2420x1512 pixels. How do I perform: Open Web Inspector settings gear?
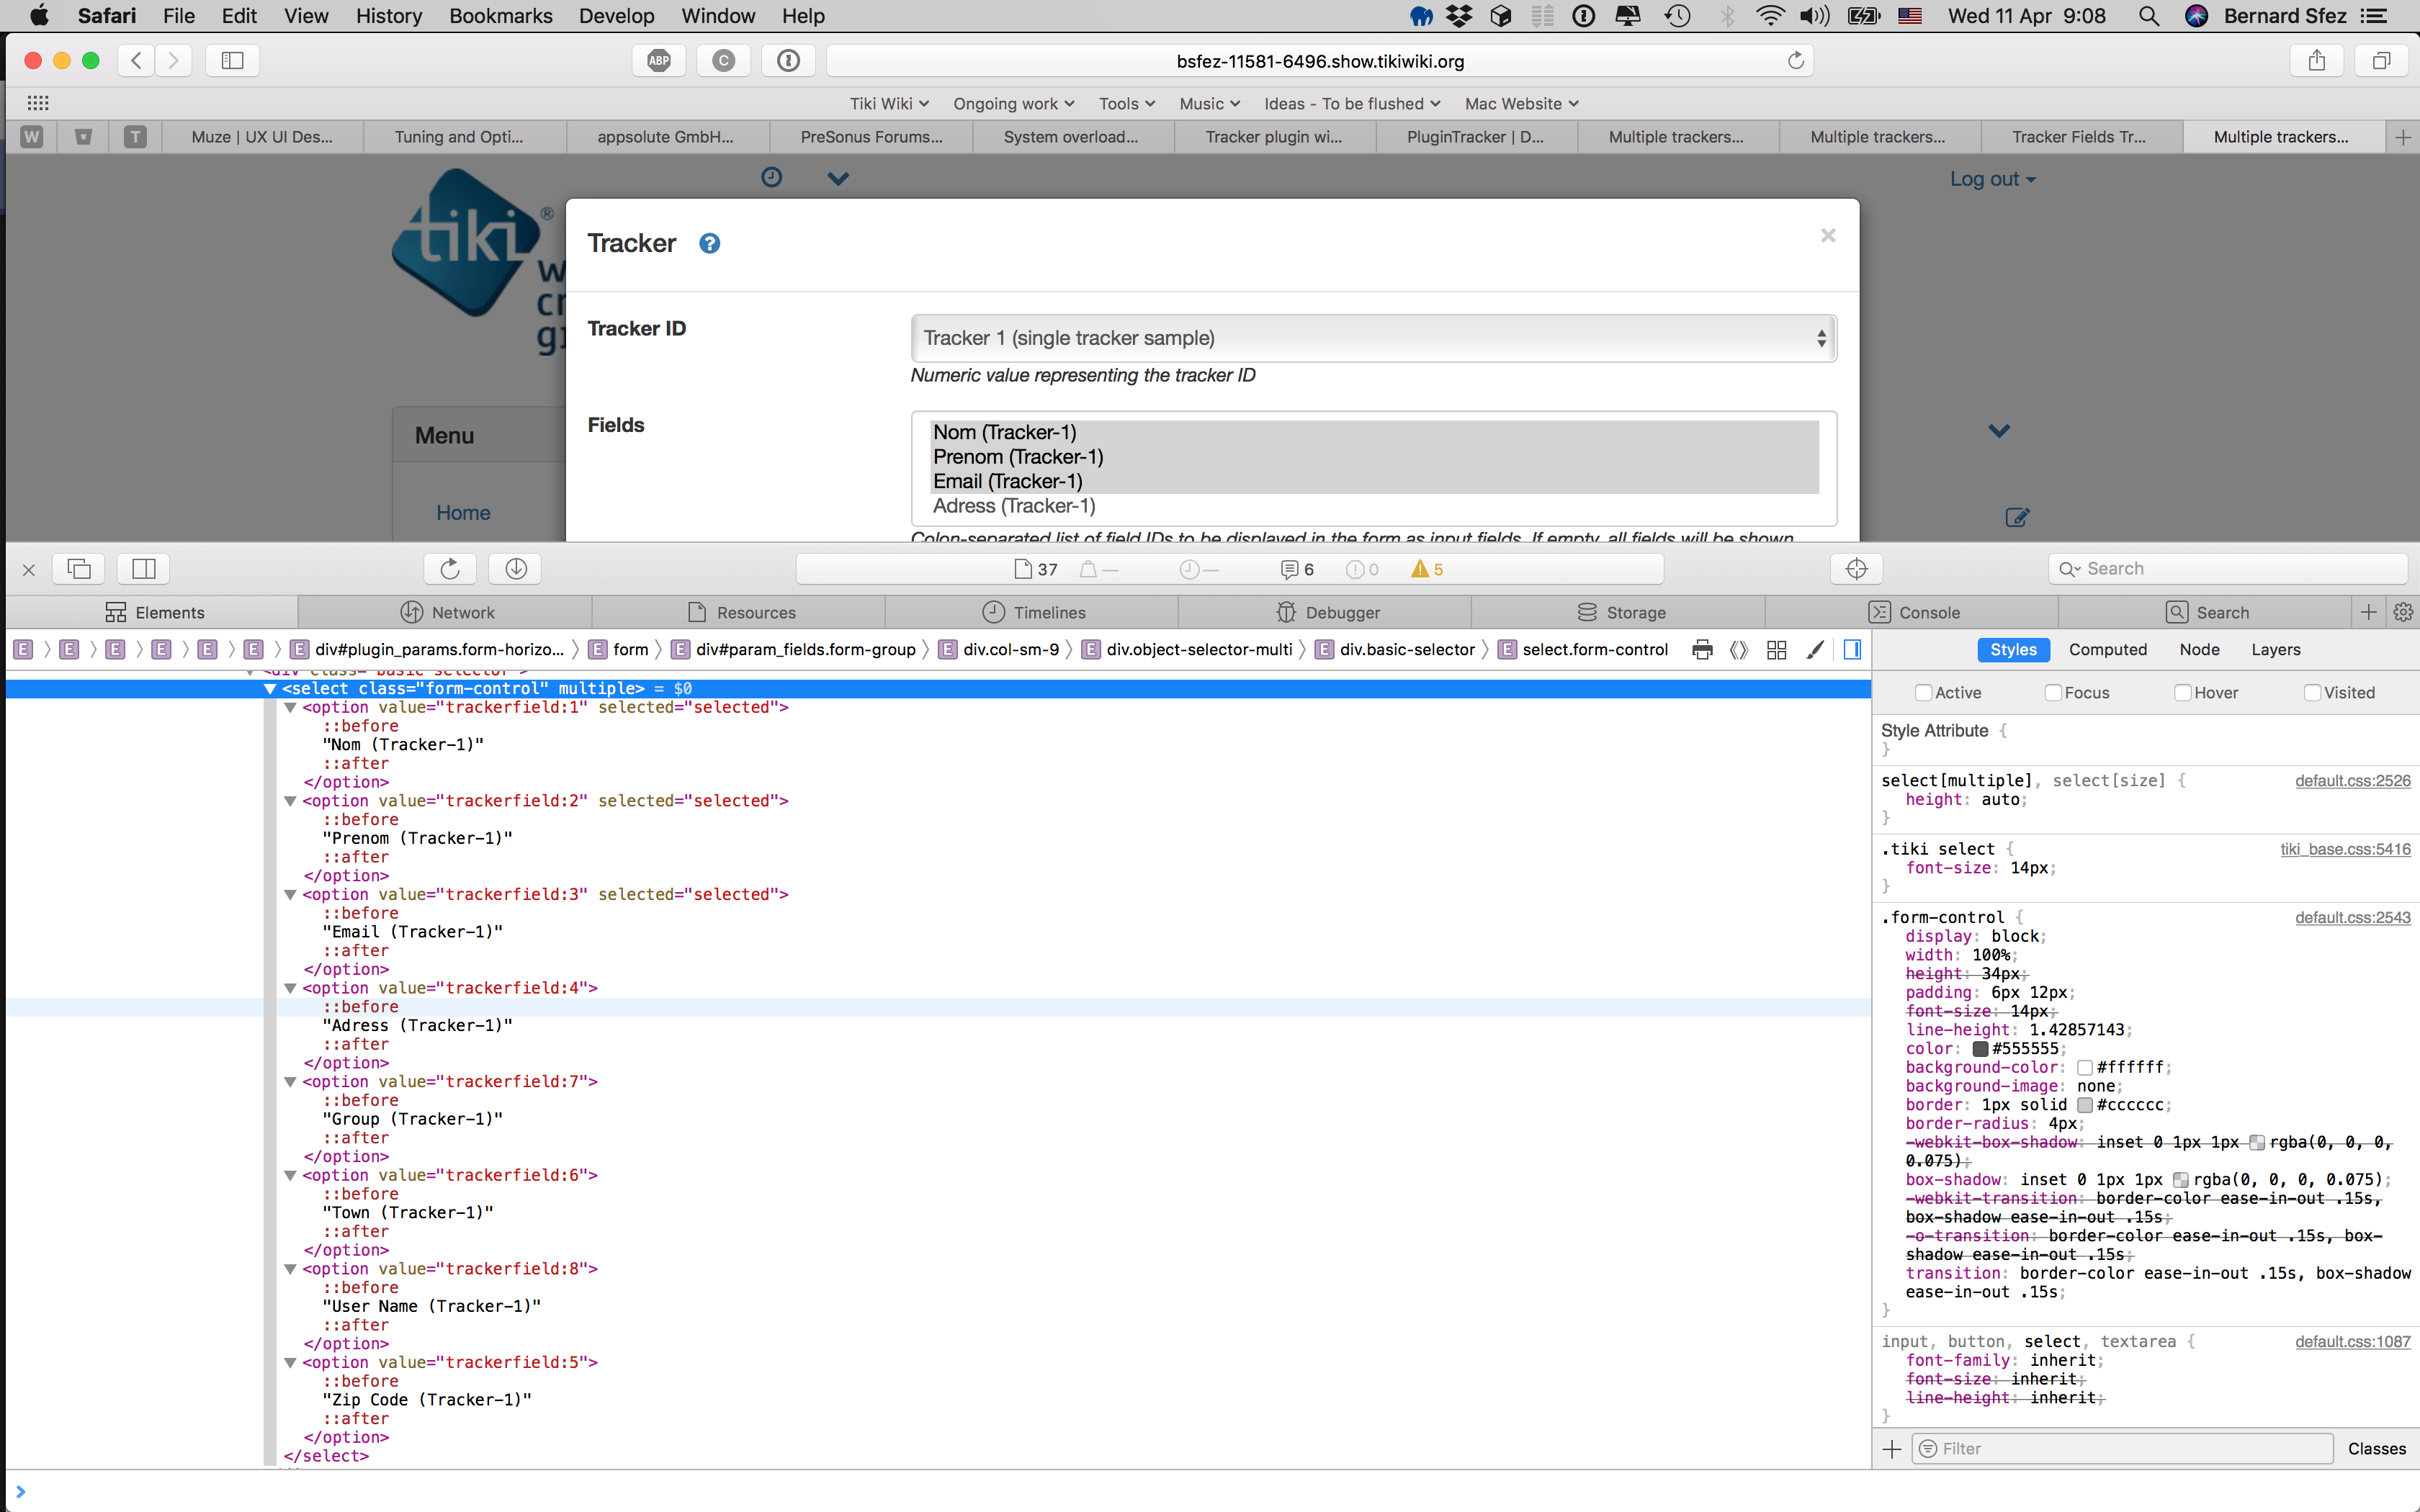pos(2404,612)
